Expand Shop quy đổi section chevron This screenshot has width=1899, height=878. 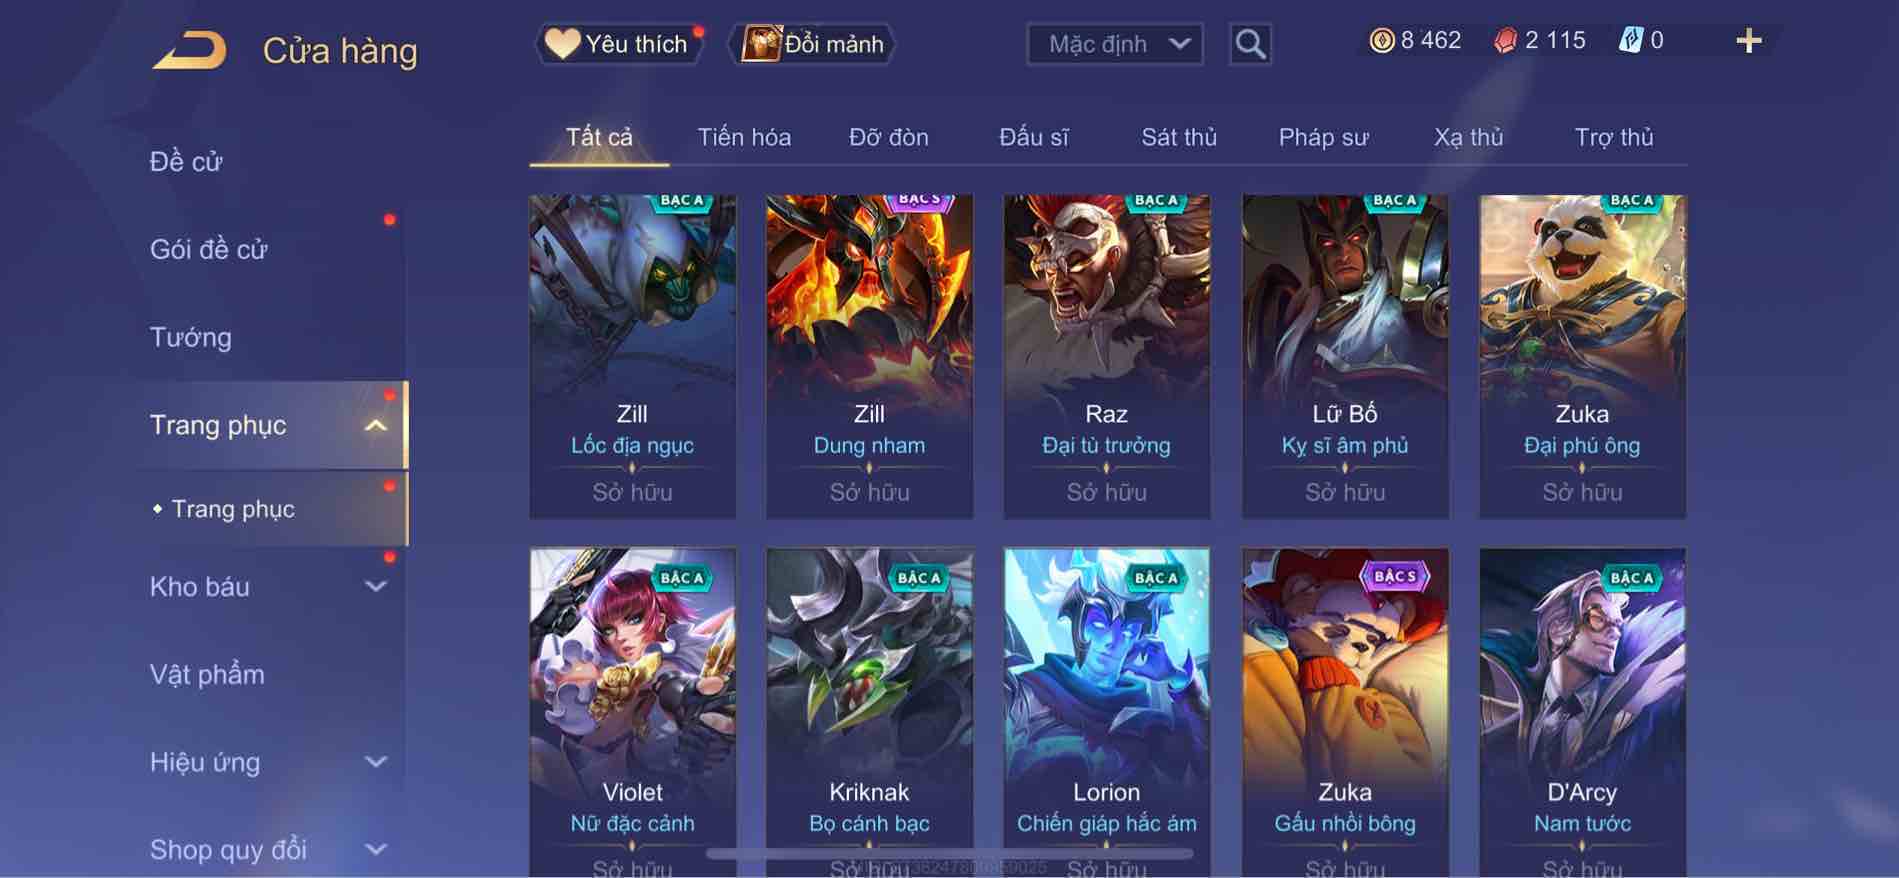click(x=375, y=850)
